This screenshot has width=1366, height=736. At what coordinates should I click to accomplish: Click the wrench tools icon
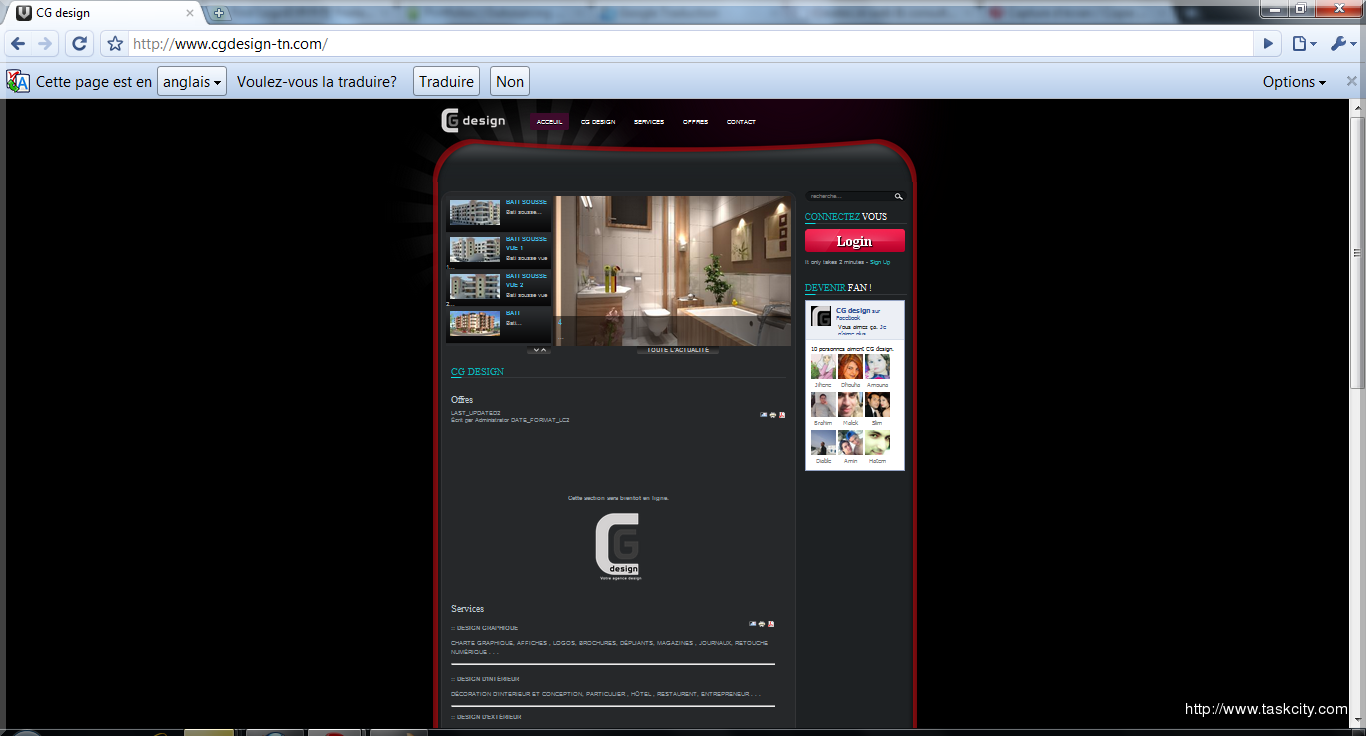(1341, 43)
